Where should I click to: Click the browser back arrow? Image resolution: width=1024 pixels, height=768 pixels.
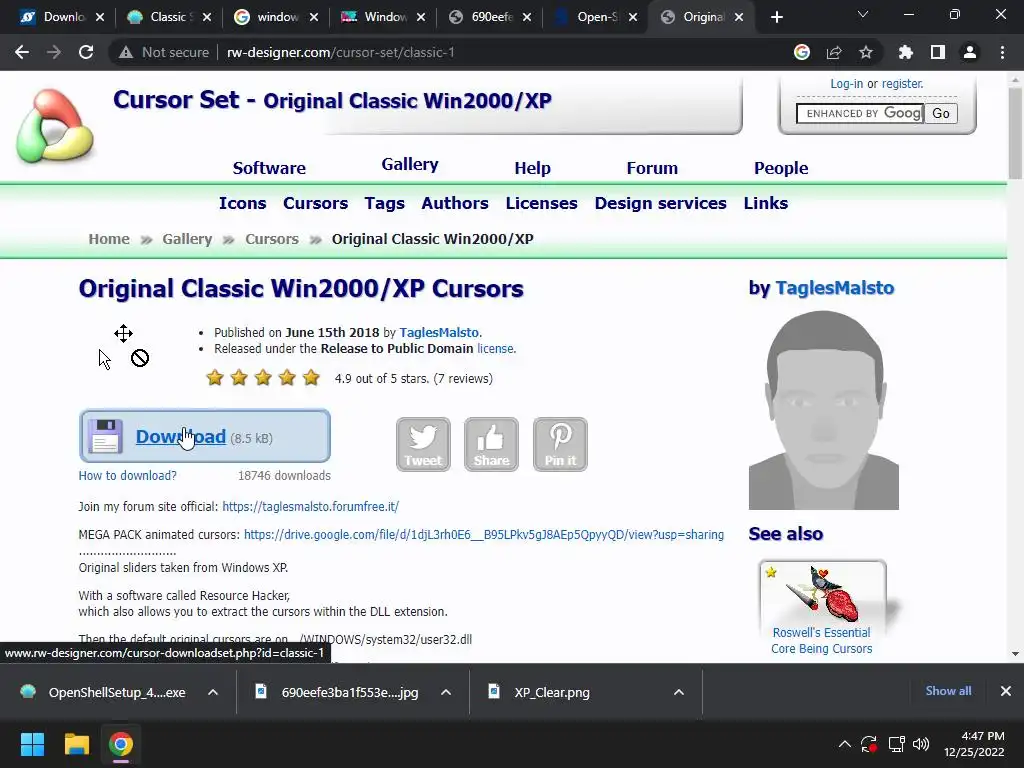click(x=22, y=52)
